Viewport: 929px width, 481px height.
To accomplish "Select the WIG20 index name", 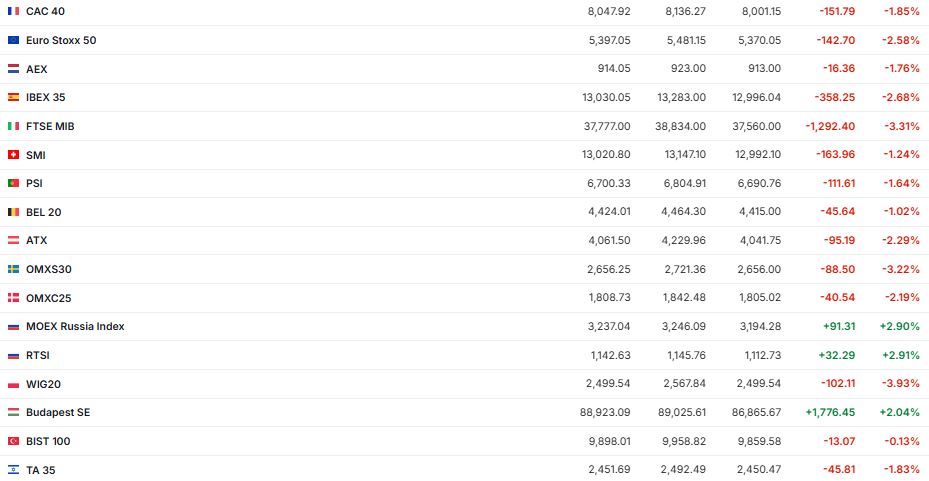I will (44, 384).
